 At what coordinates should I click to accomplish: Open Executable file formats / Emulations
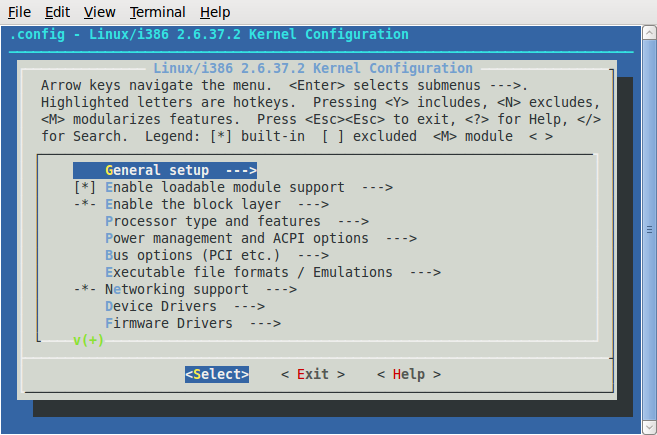[x=273, y=272]
